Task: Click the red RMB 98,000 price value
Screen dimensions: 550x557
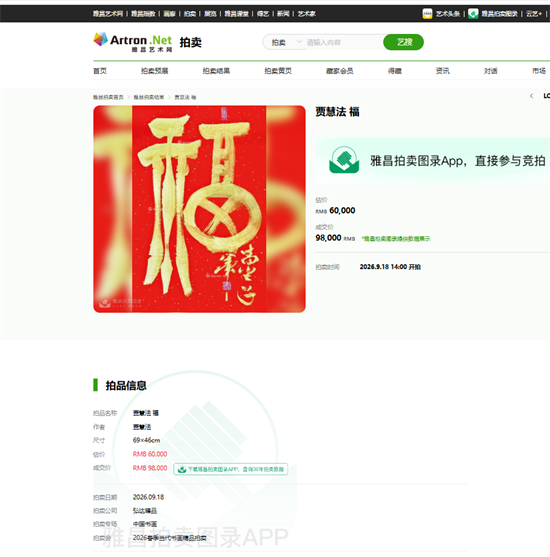Action: pos(150,468)
